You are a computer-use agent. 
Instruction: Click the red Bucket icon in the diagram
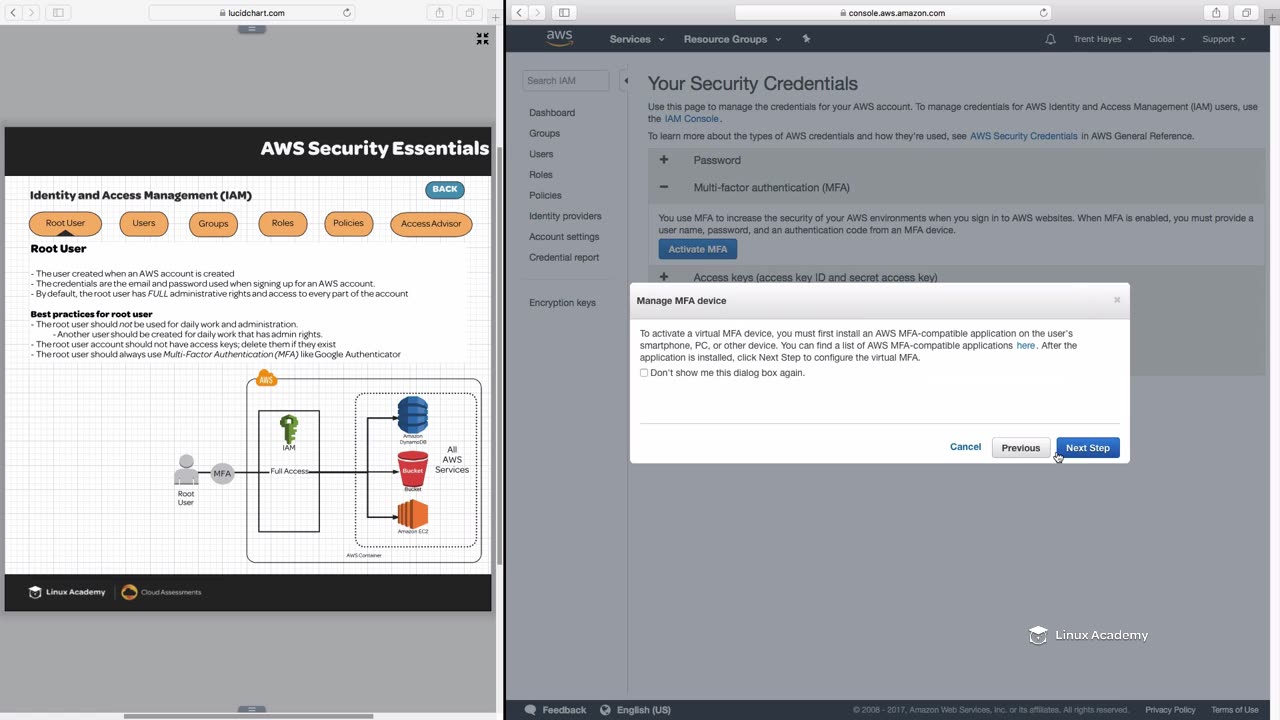click(x=413, y=468)
